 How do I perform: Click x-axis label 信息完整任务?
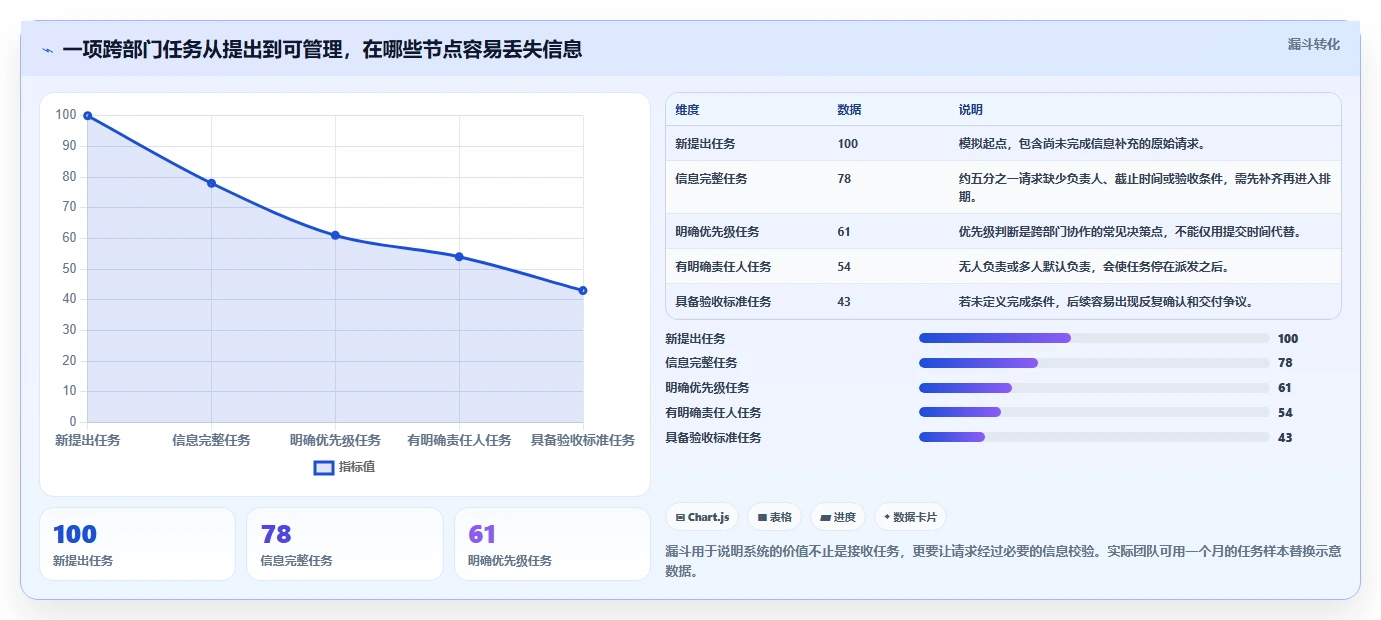click(211, 440)
